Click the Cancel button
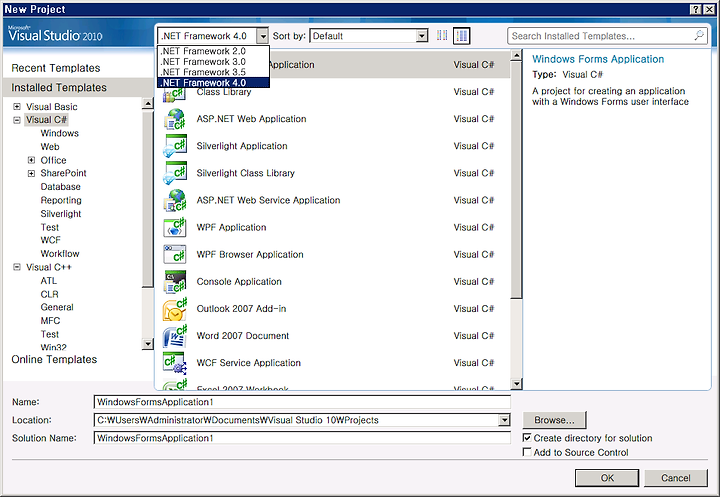 [675, 478]
